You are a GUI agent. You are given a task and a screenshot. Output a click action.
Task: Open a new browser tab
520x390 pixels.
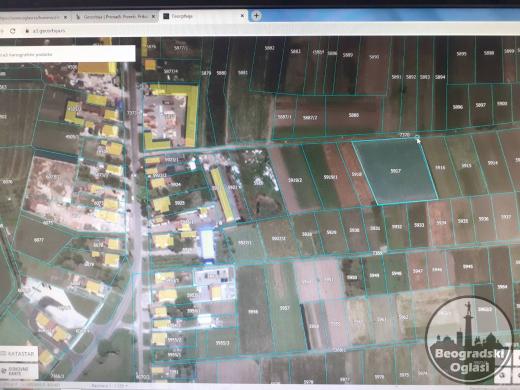(x=256, y=16)
